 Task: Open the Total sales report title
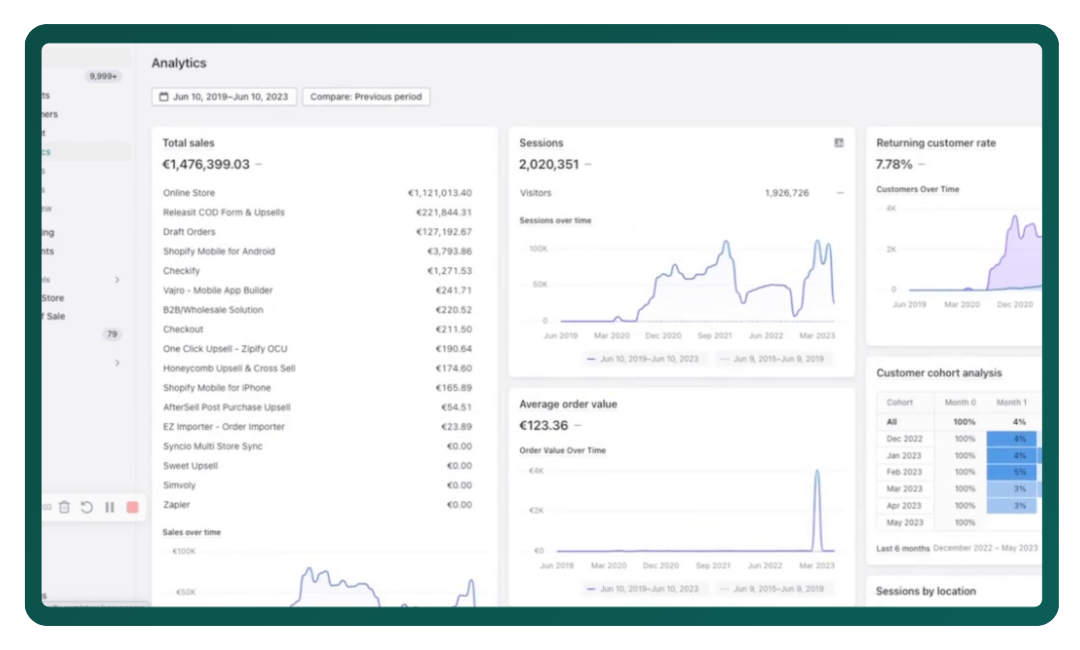(188, 143)
